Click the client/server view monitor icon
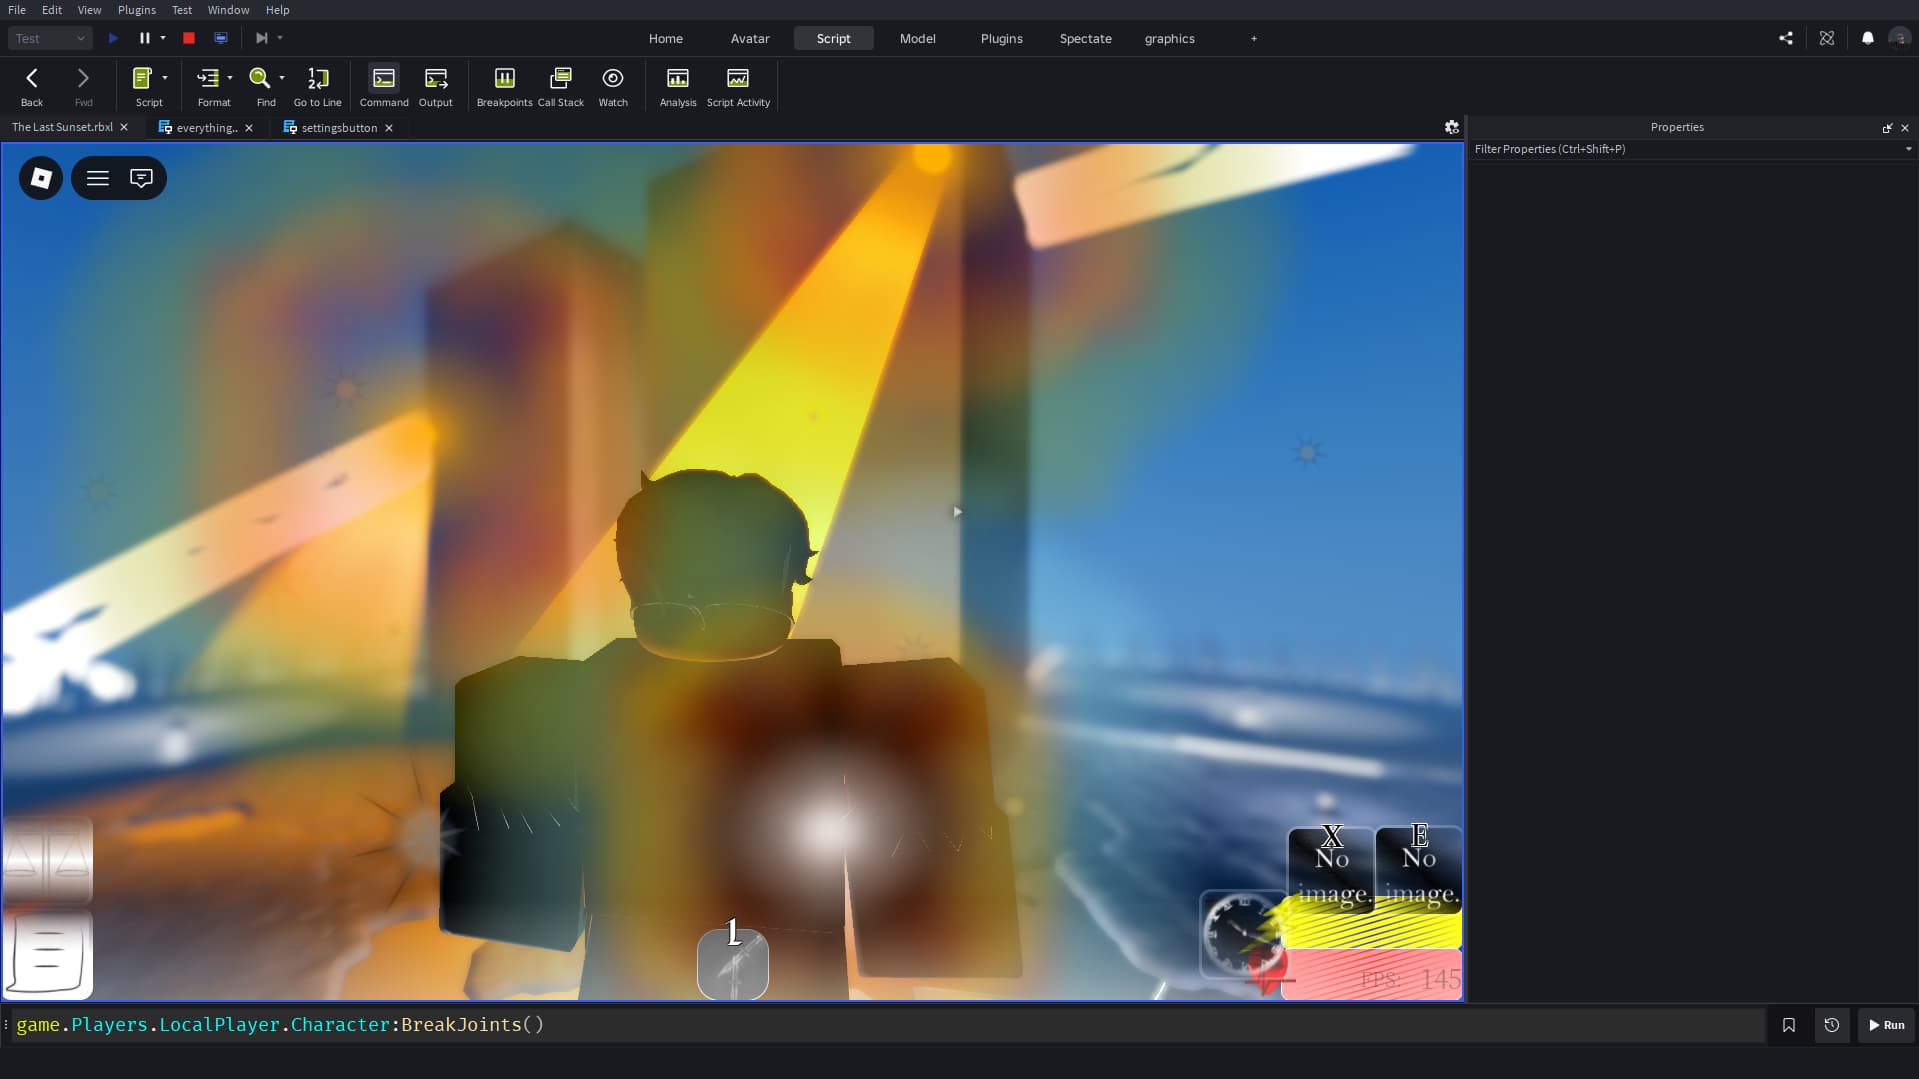1919x1079 pixels. point(221,38)
